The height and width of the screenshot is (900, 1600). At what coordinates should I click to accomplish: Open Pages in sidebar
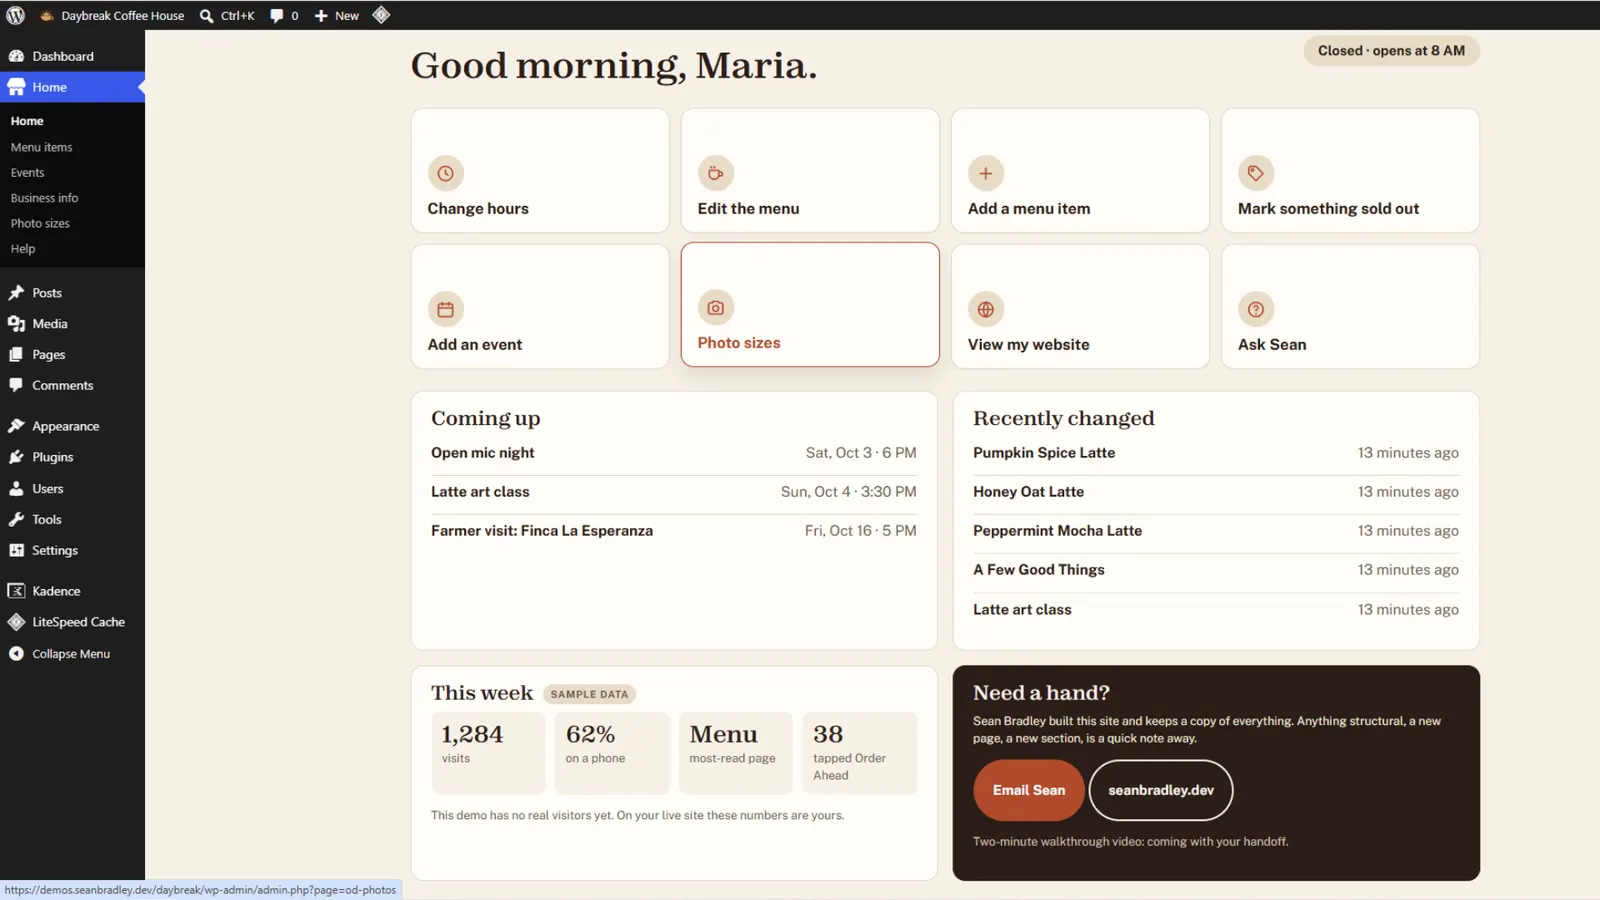72,355
